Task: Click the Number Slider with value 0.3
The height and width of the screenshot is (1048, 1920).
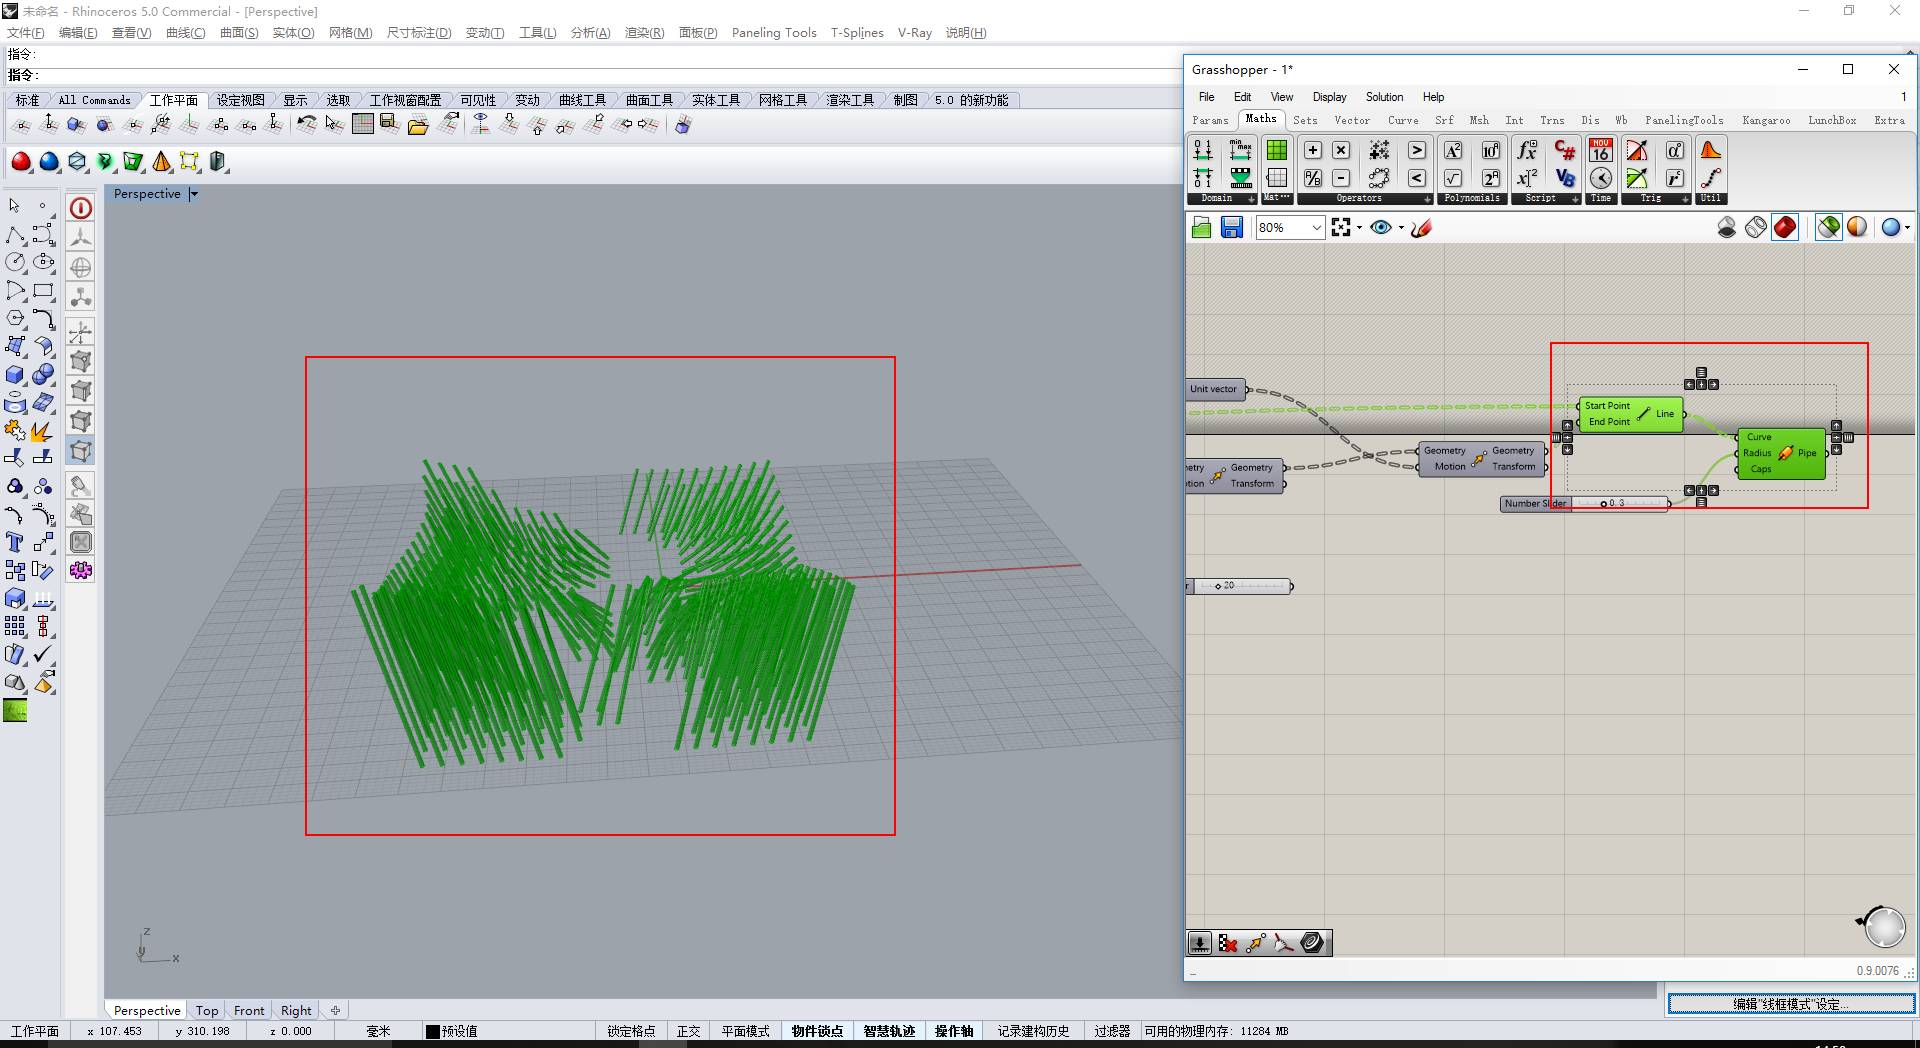Action: pyautogui.click(x=1585, y=504)
